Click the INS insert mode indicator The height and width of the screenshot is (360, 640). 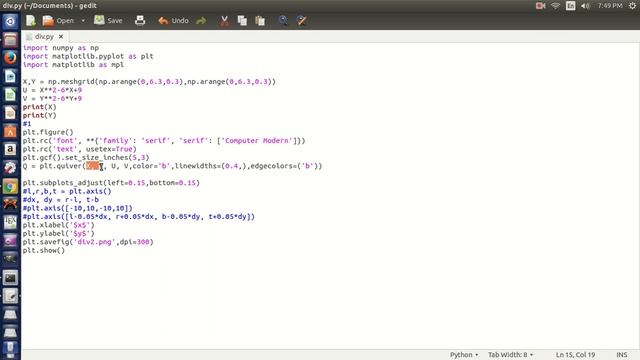point(622,355)
